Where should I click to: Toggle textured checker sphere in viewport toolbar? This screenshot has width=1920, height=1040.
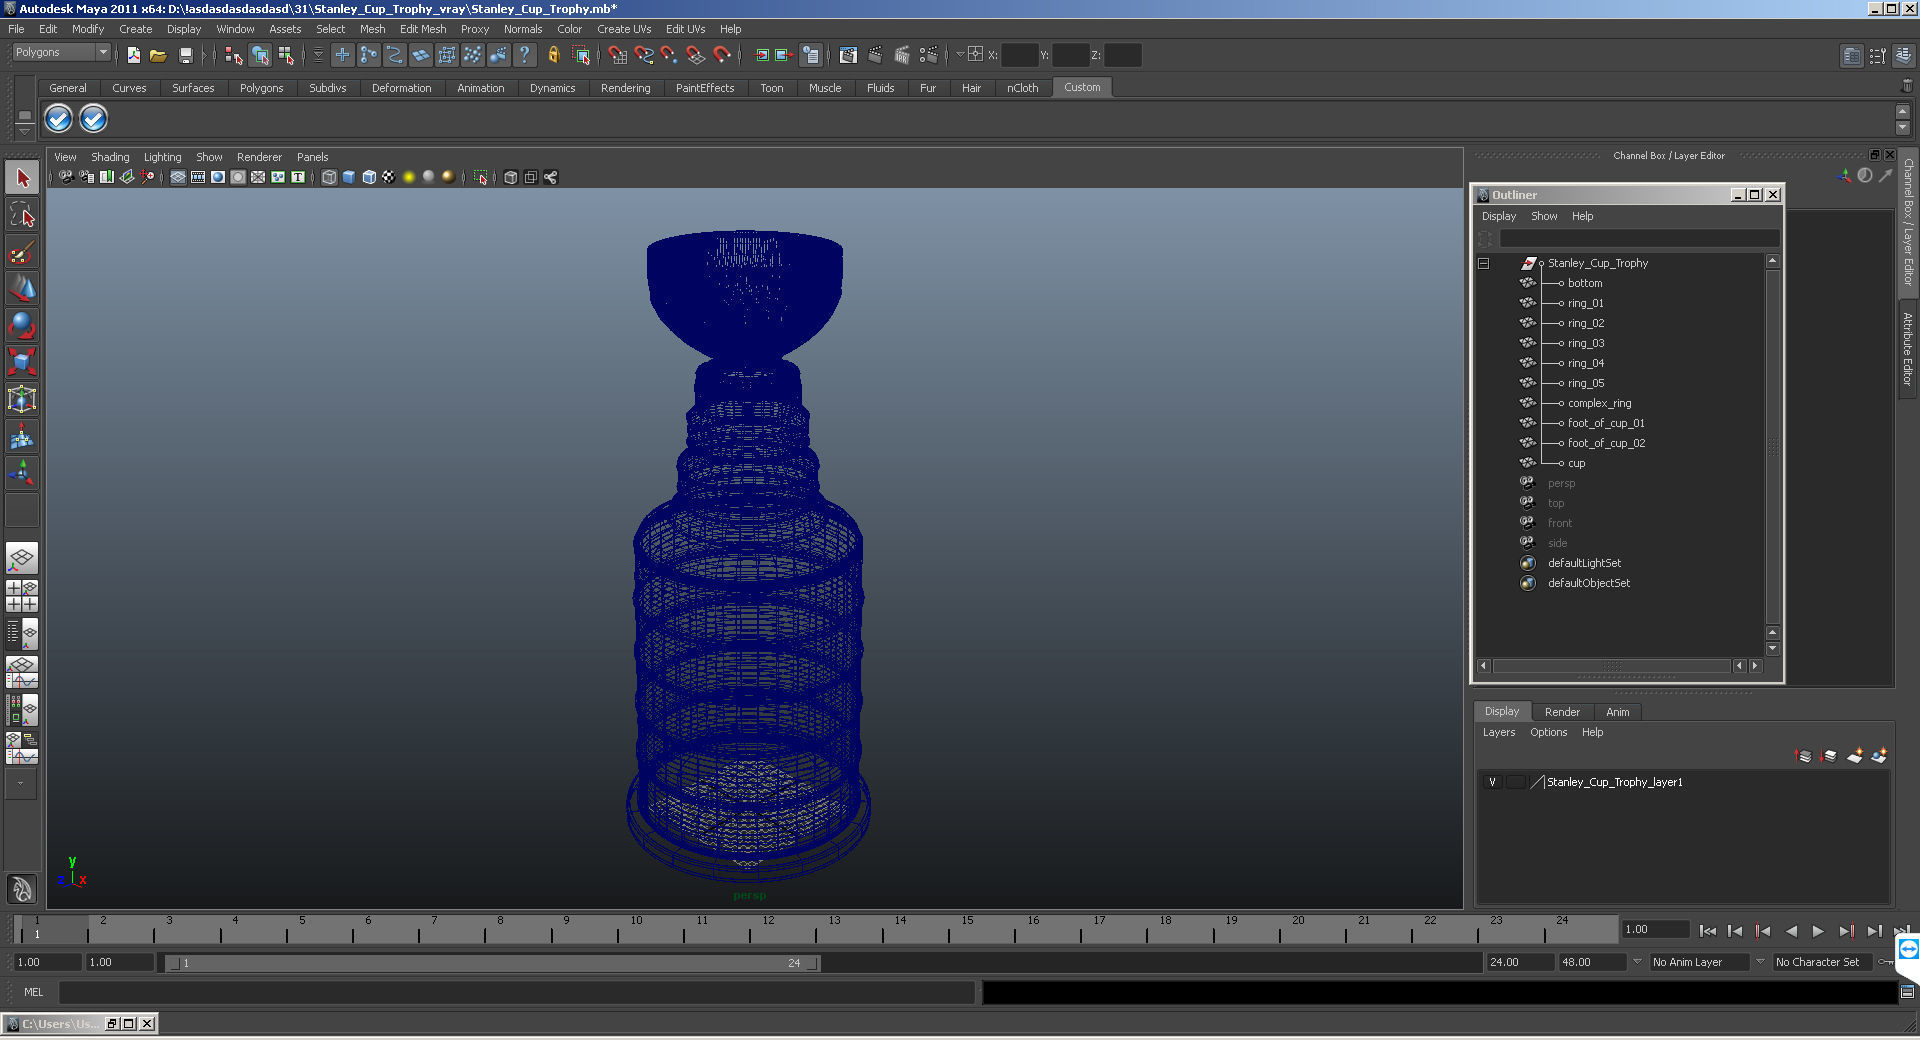point(389,177)
